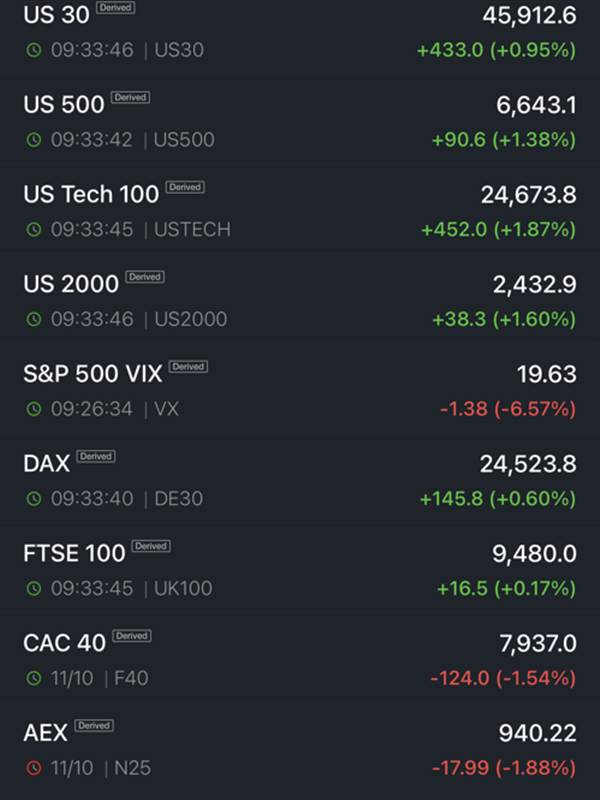Open the US 30 index quote

tap(56, 15)
